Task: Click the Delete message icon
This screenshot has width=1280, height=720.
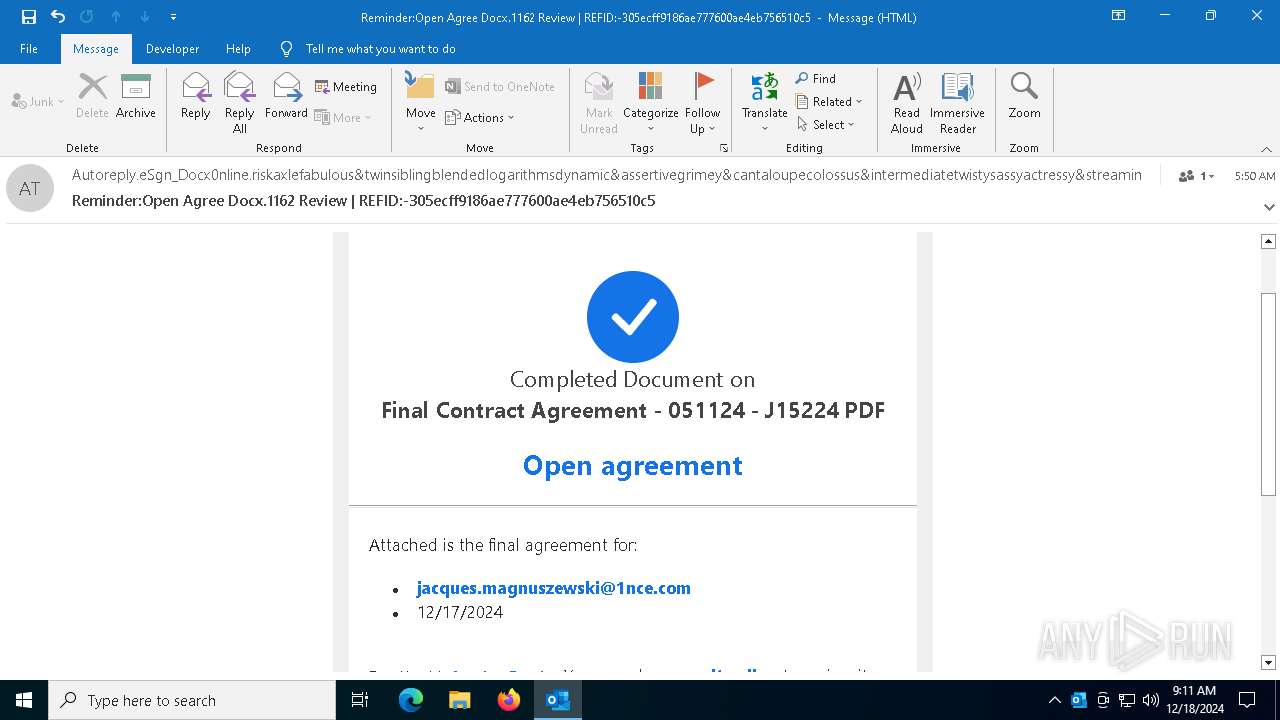Action: tap(92, 96)
